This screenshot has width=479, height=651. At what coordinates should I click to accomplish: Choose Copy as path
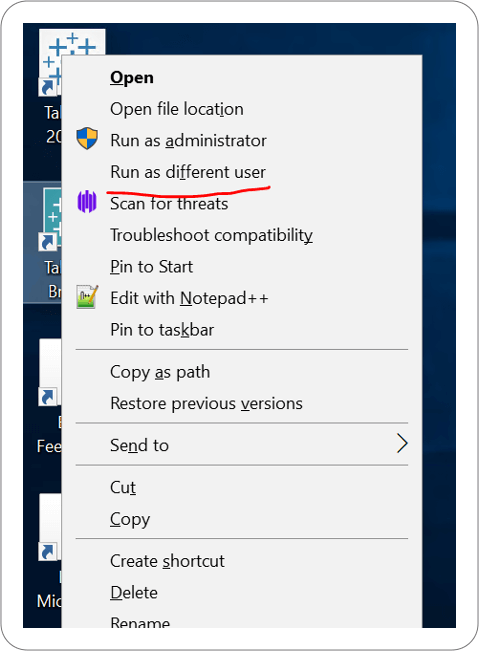(160, 372)
